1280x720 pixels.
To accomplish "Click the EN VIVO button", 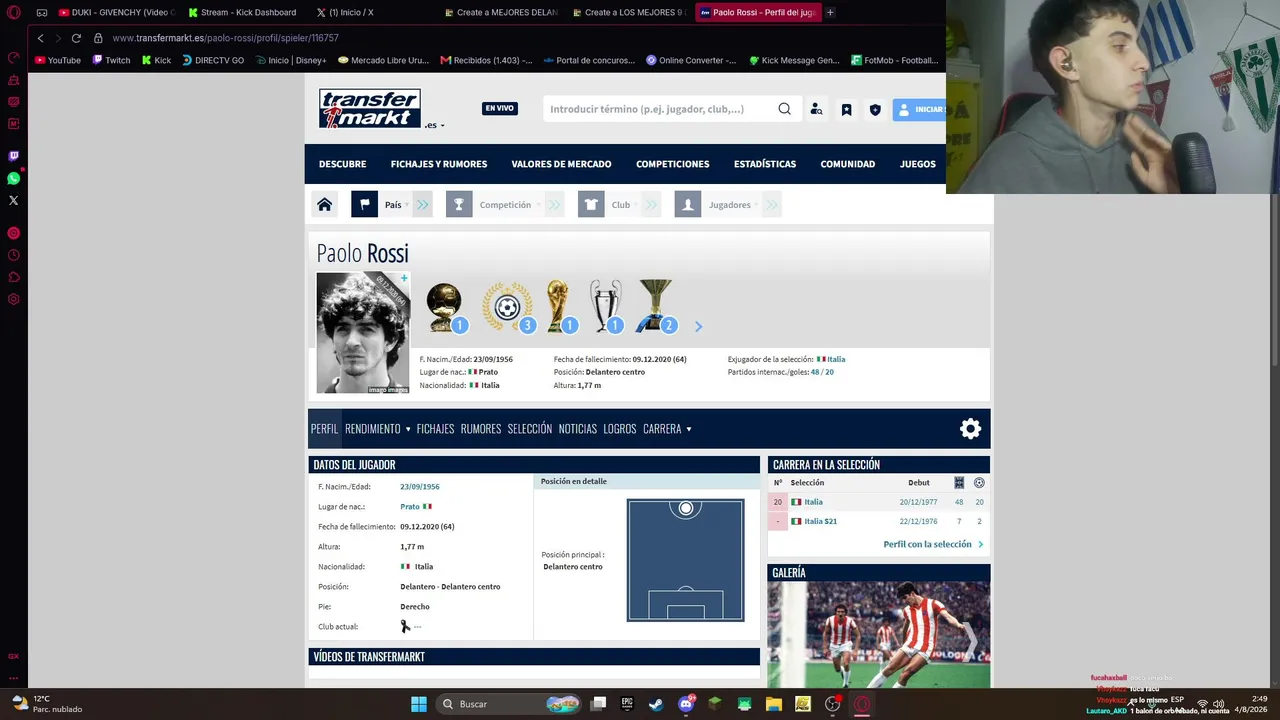I will pos(500,108).
